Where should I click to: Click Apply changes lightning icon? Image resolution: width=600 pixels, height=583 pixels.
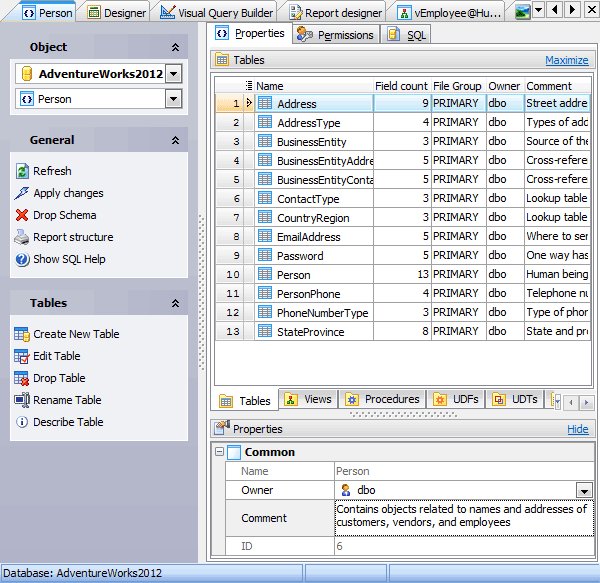click(x=22, y=193)
